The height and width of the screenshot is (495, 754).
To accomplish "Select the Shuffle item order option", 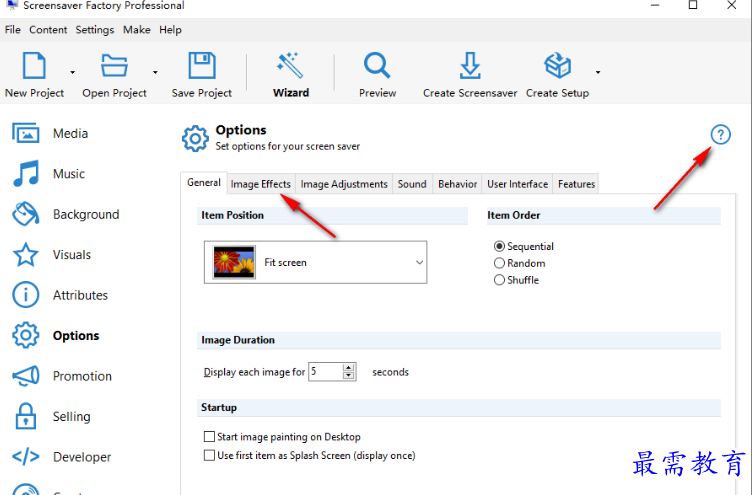I will click(500, 280).
